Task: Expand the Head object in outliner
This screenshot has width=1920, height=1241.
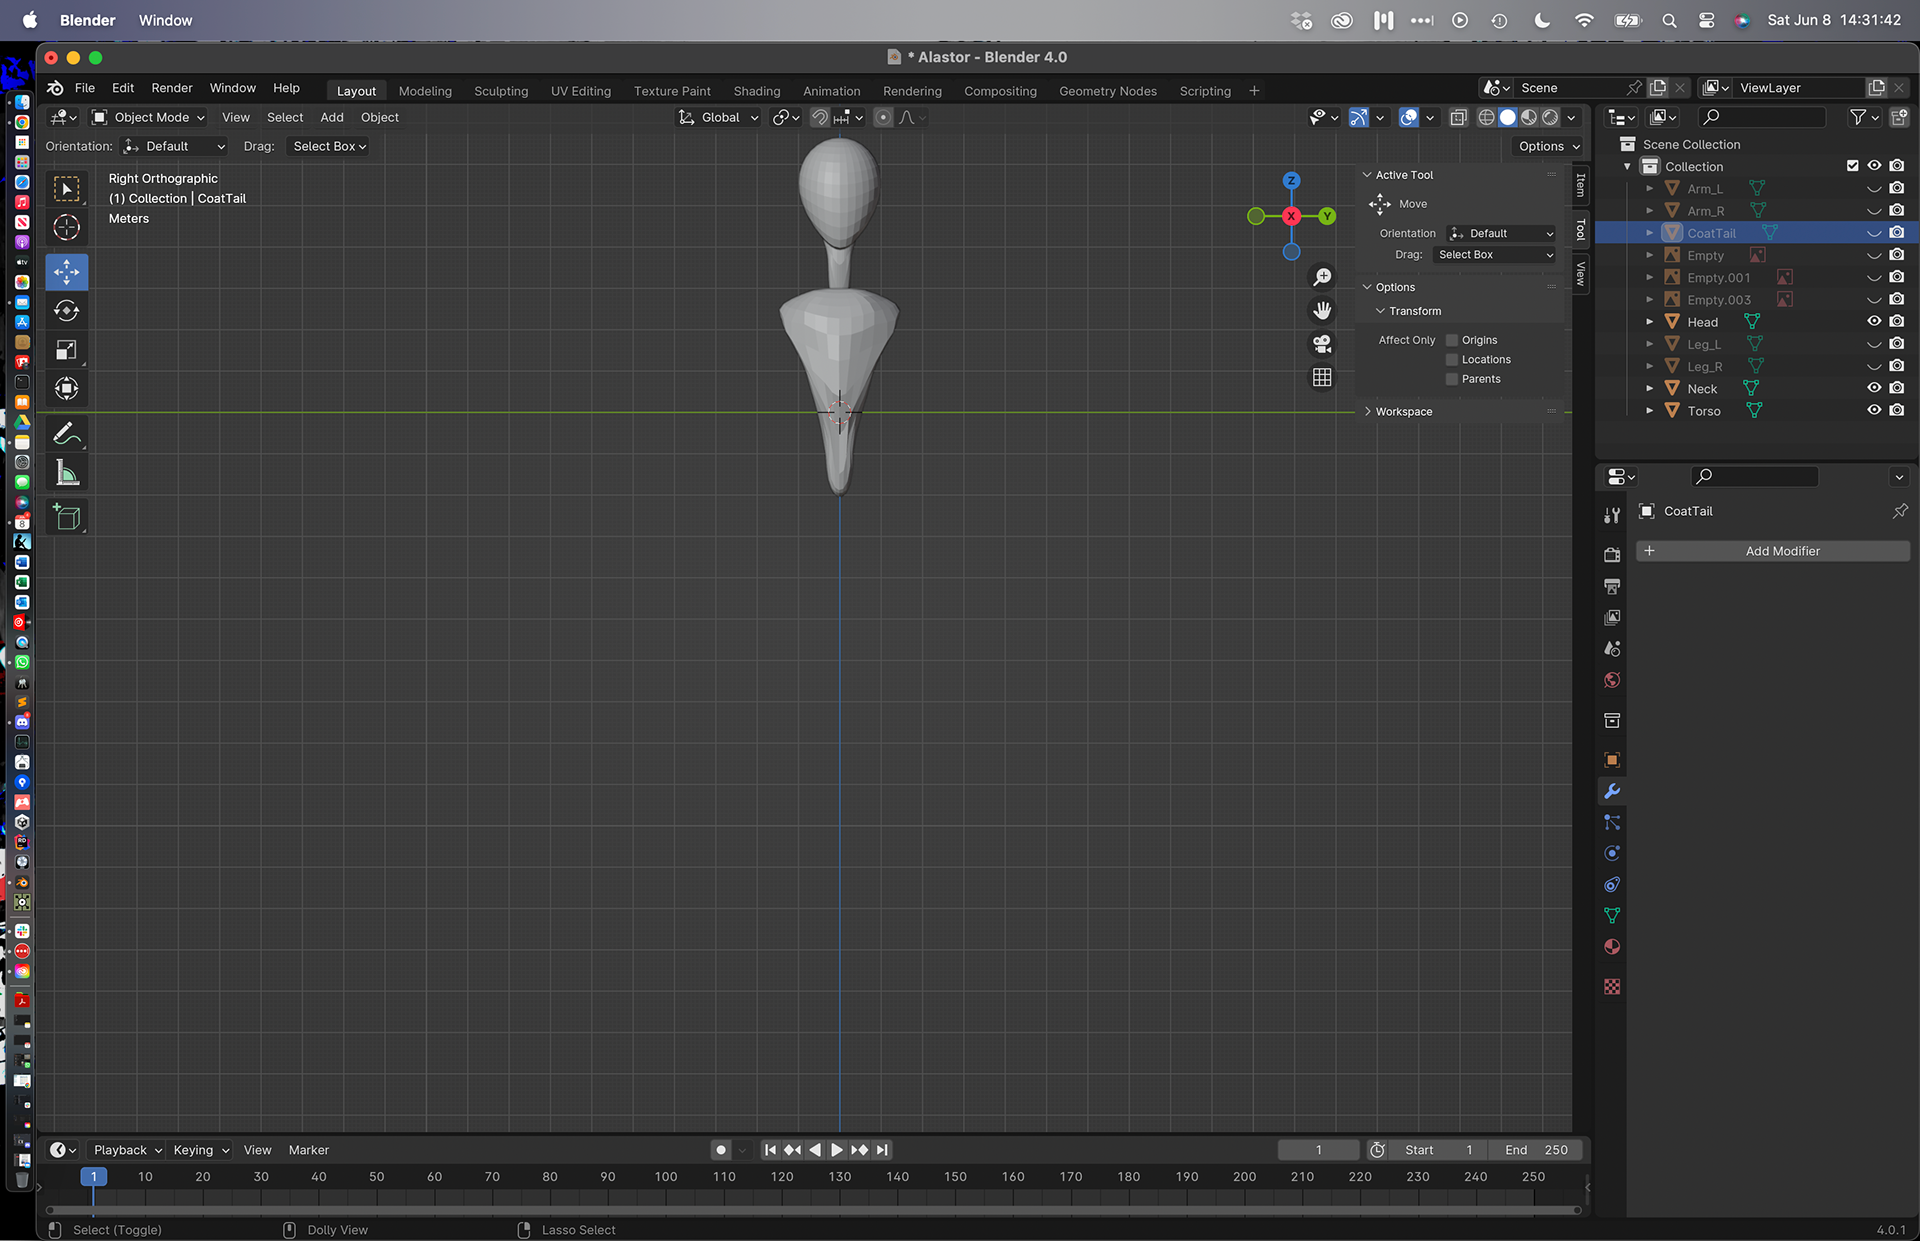Action: pyautogui.click(x=1649, y=322)
